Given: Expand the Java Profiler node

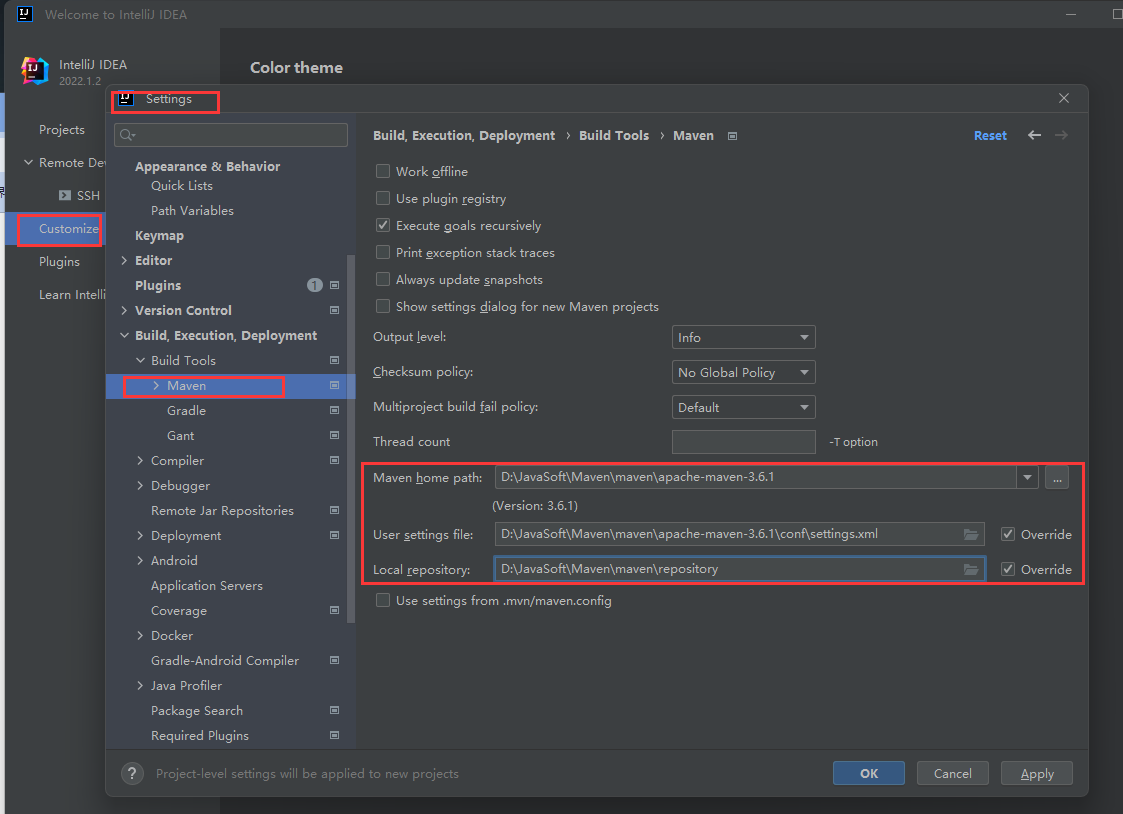Looking at the screenshot, I should coord(140,685).
